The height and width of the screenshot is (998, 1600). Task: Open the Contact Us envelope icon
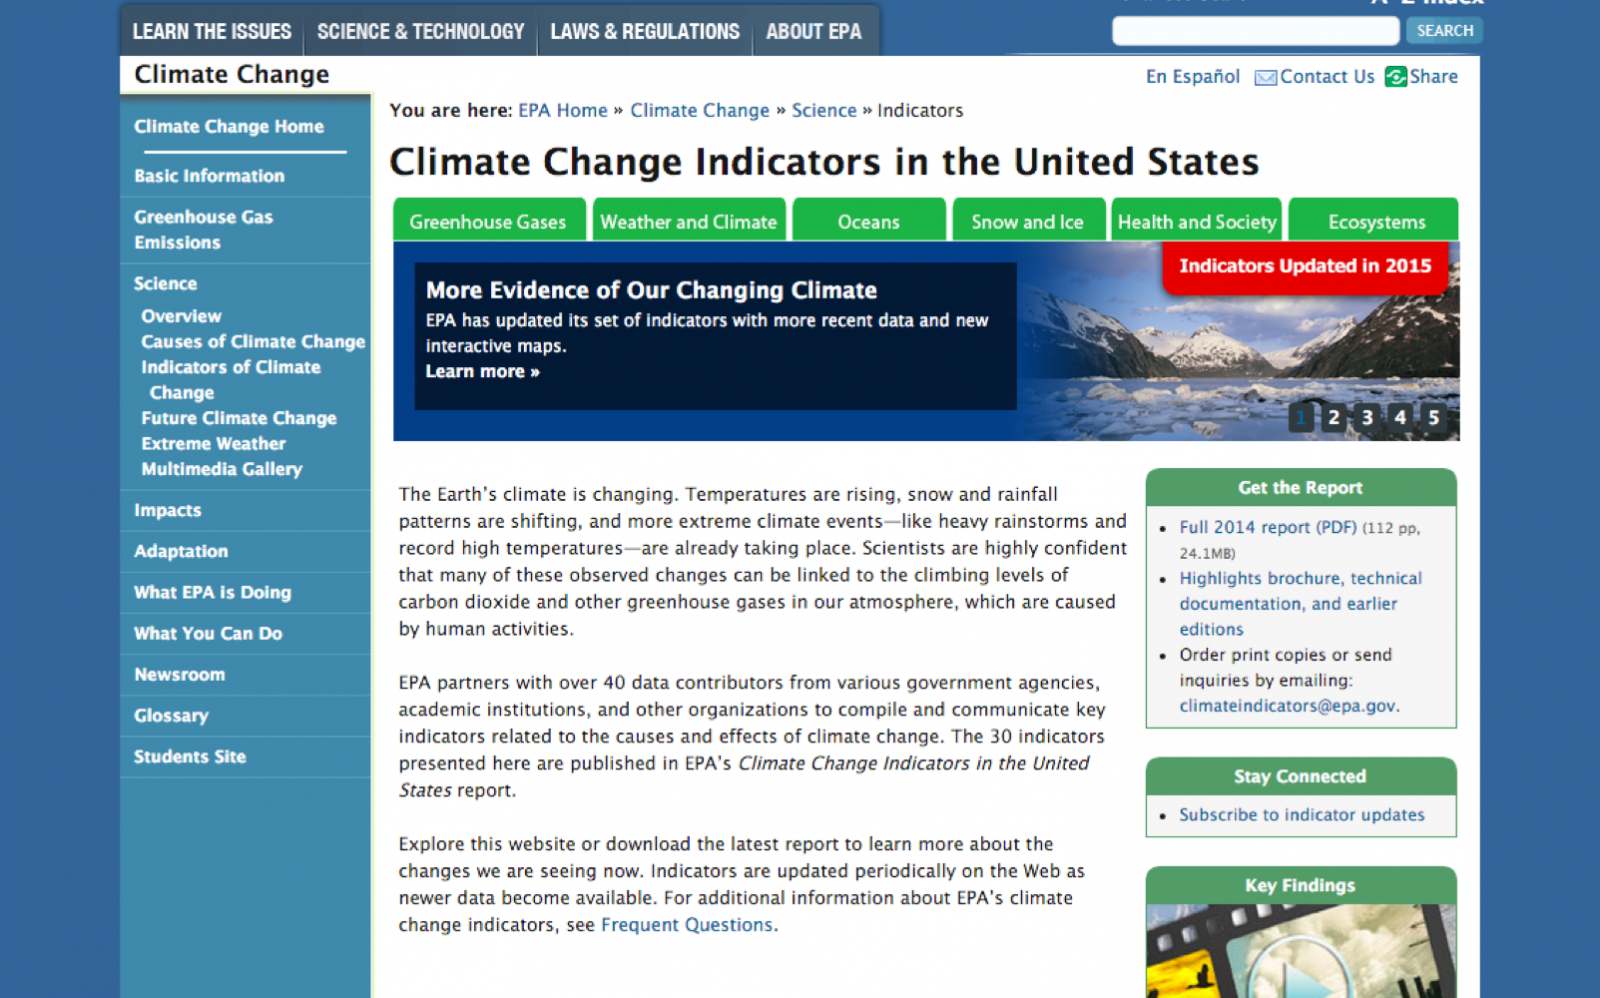tap(1264, 76)
